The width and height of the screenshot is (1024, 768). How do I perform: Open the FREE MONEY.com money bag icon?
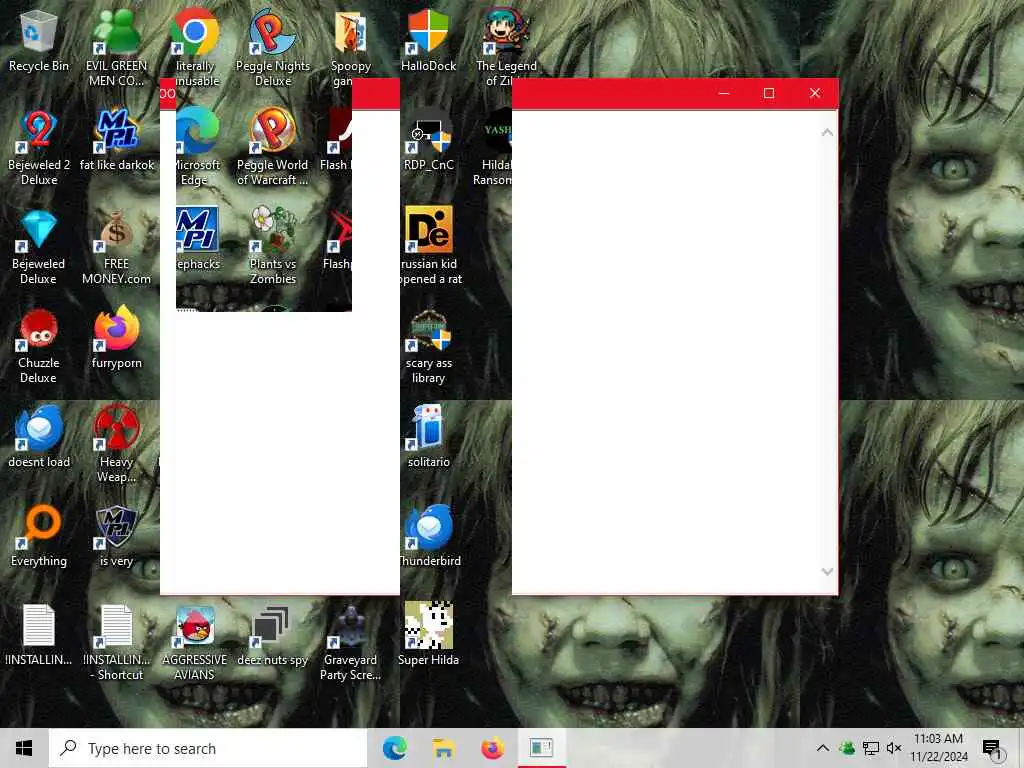pos(116,248)
